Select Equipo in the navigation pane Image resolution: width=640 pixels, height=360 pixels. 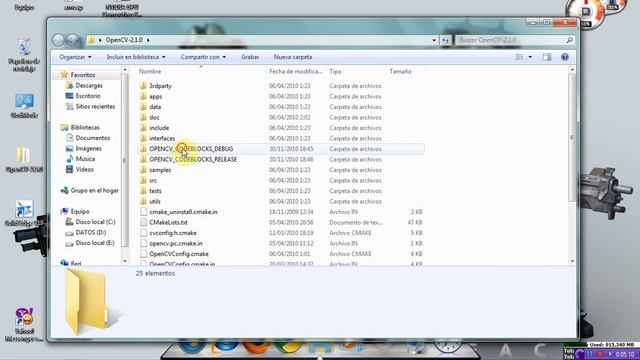(80, 211)
